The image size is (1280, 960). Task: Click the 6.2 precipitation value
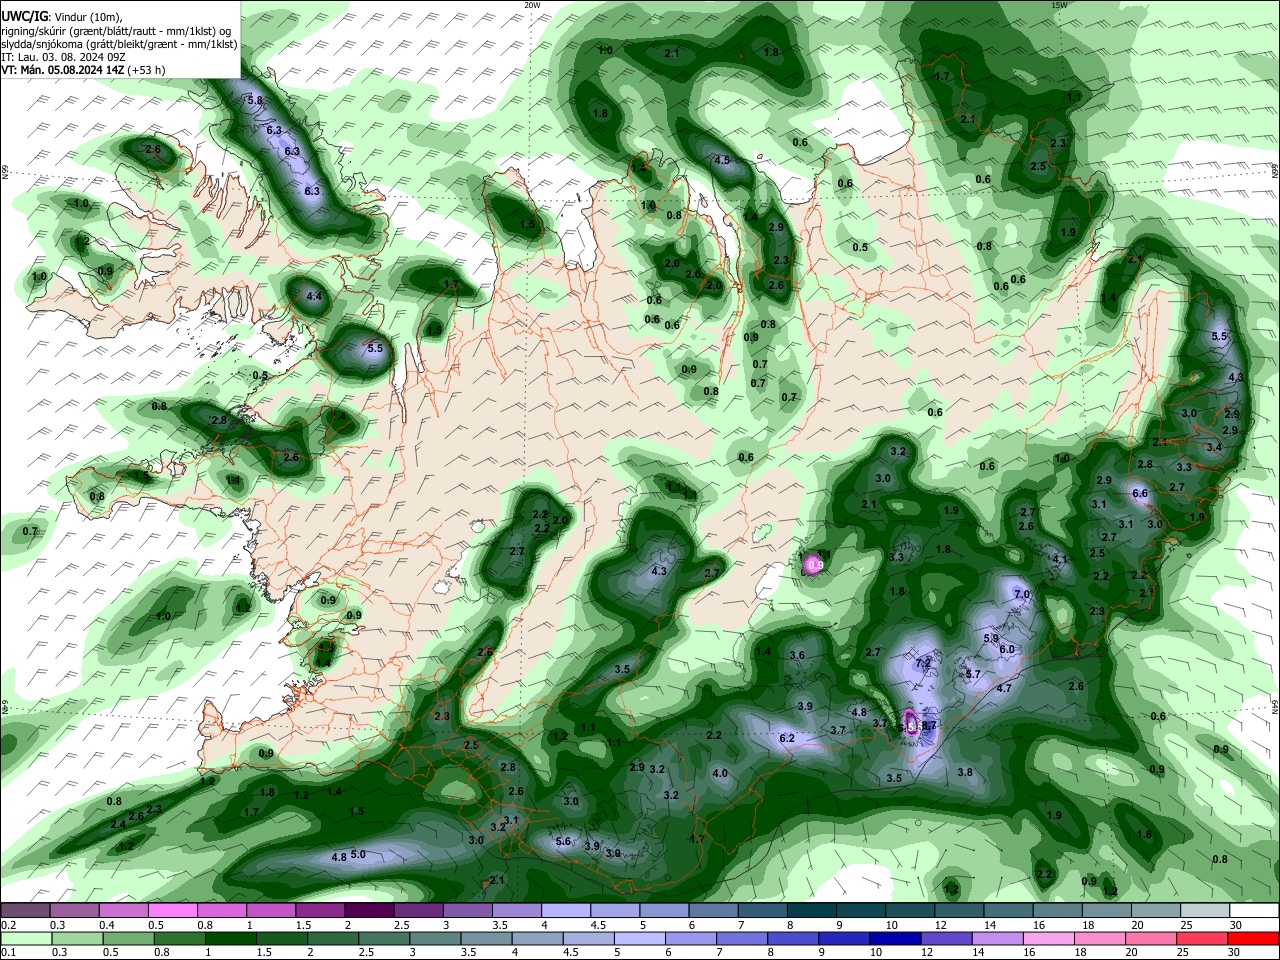coord(786,738)
